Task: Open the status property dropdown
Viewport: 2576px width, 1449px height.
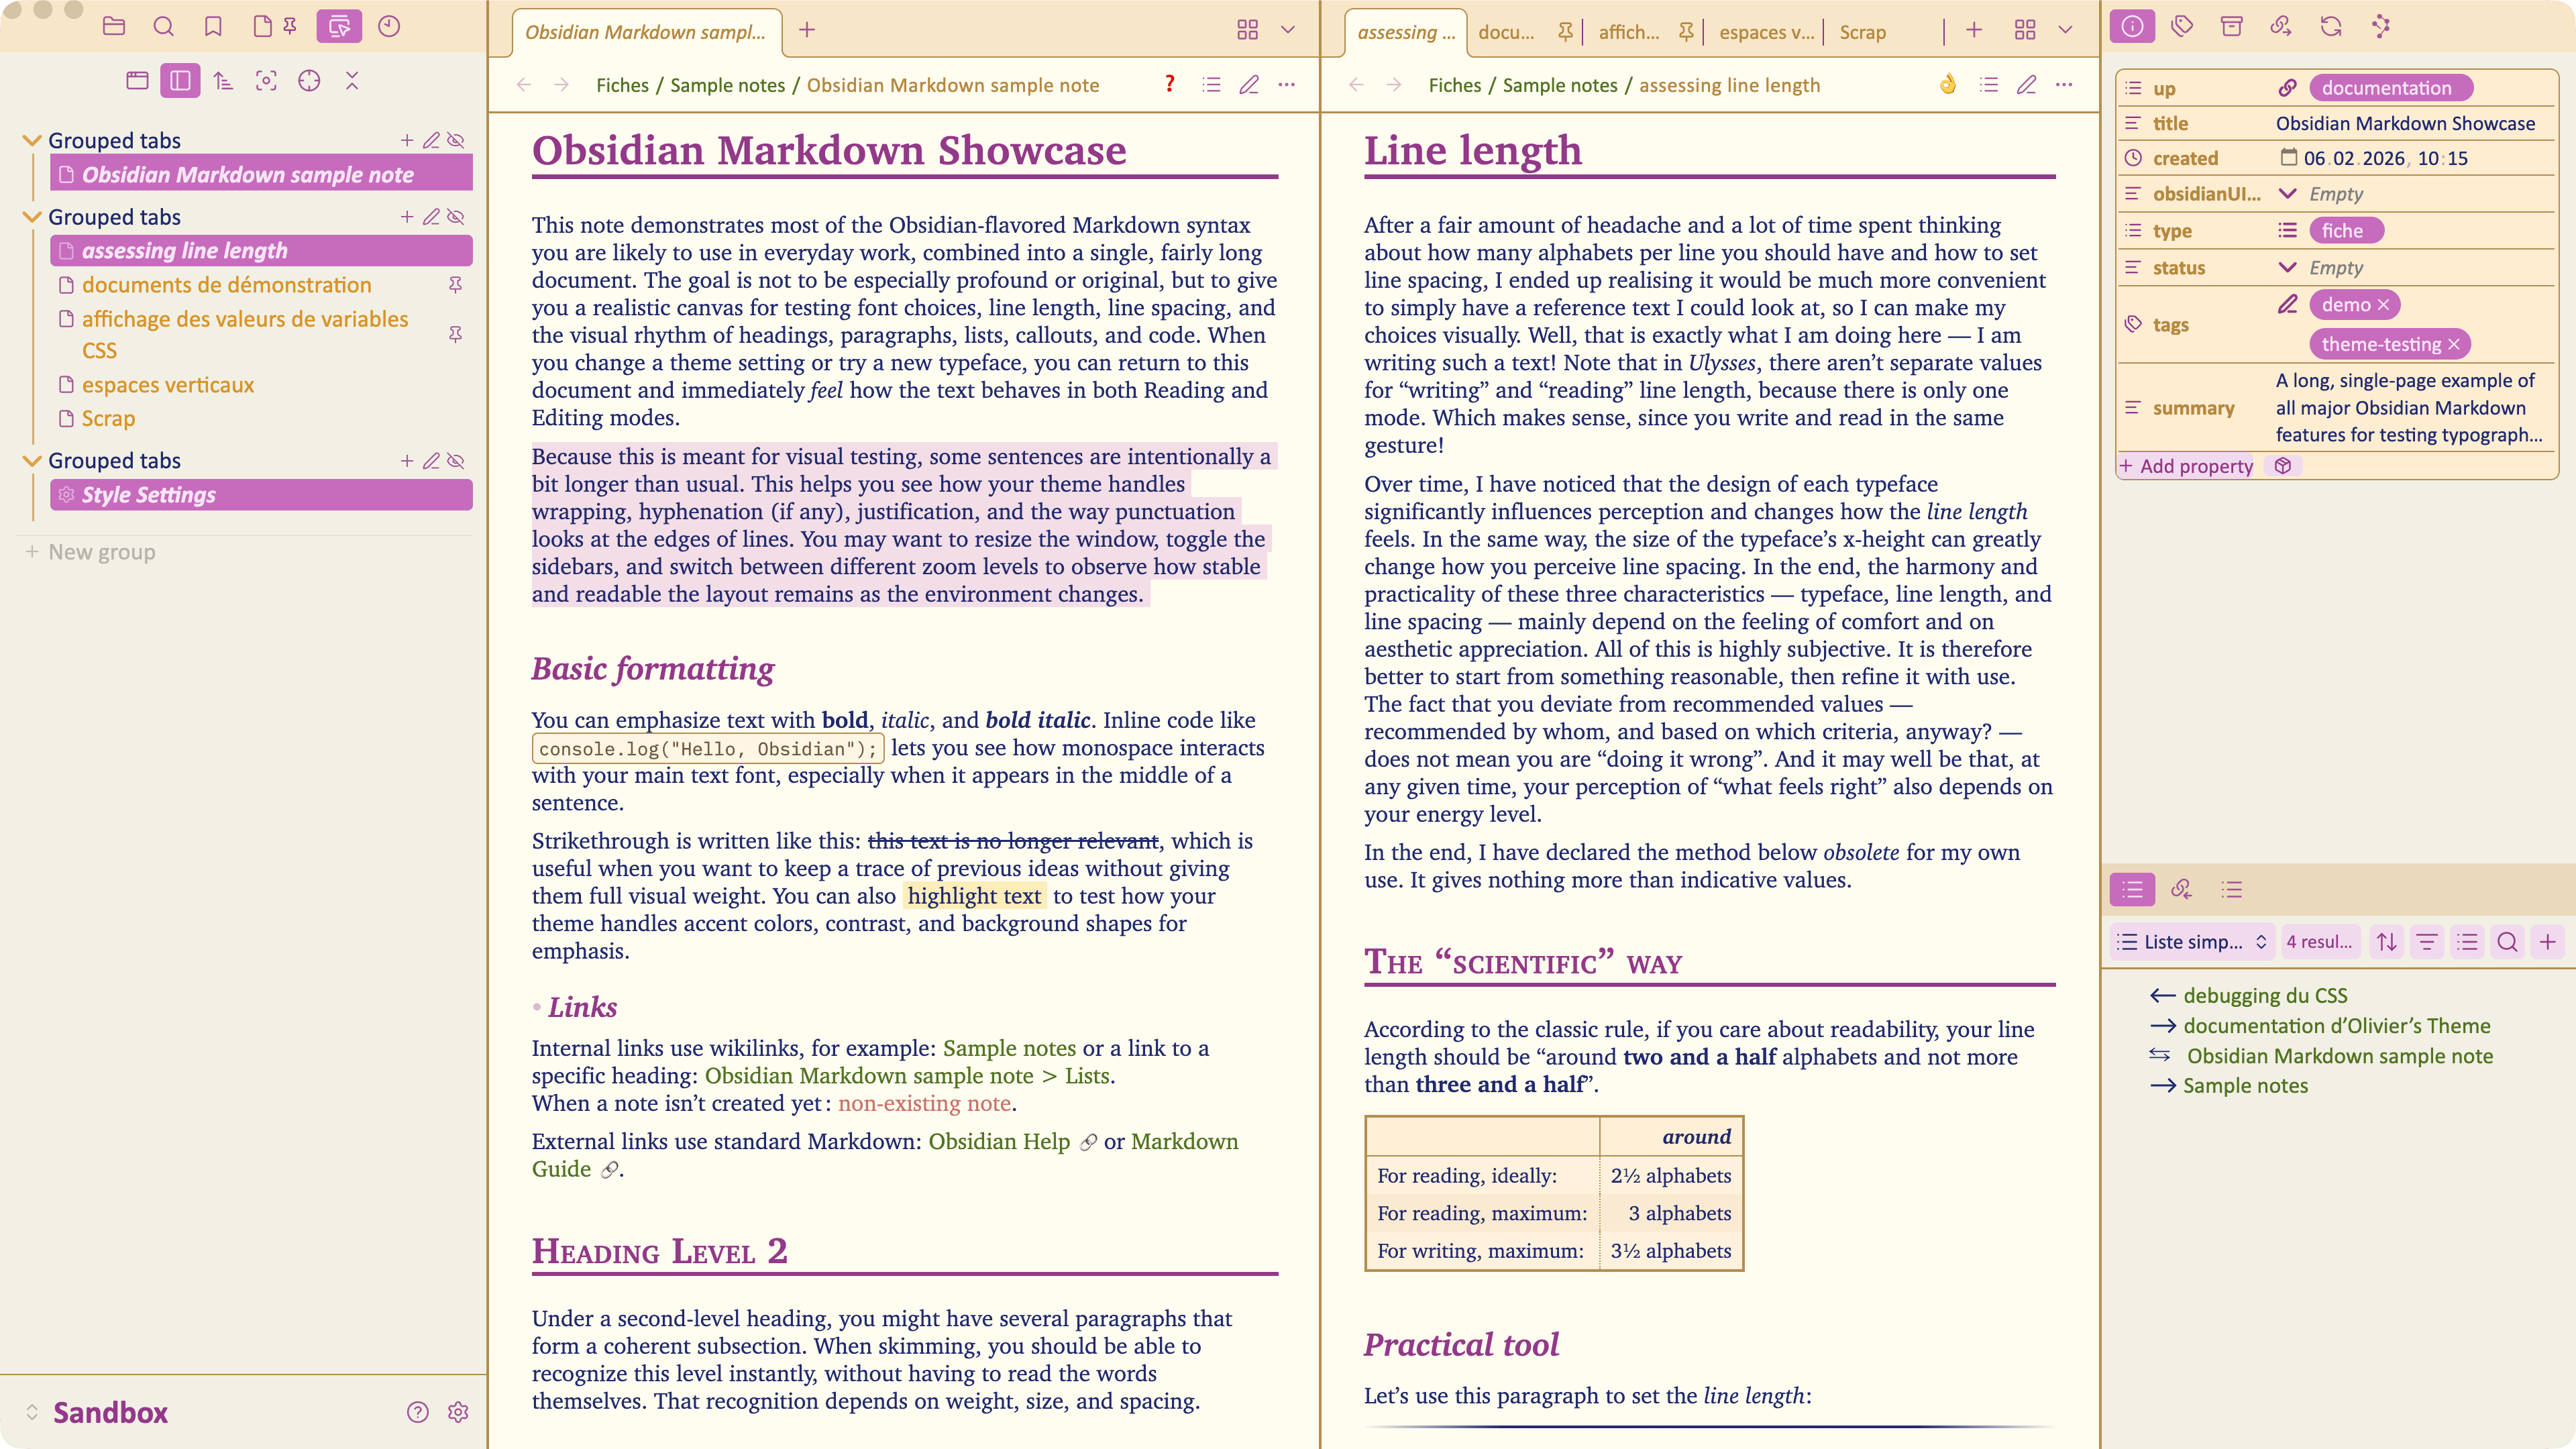Action: 2286,268
